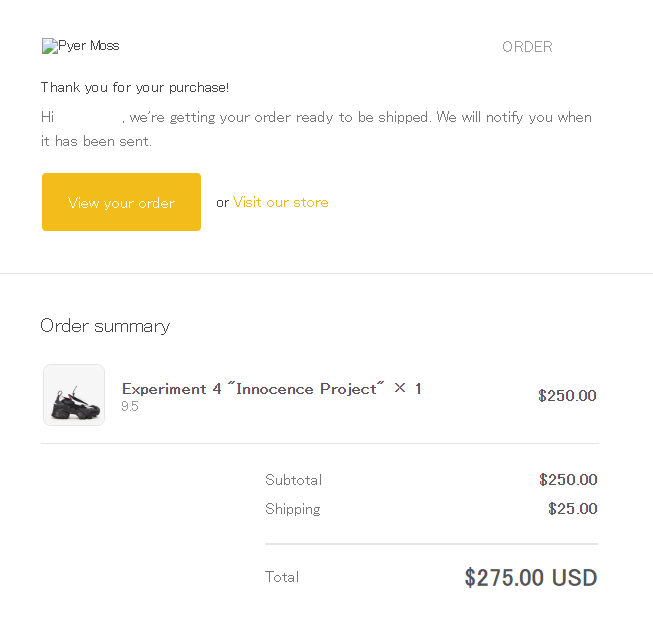
Task: Click the sneaker product thumbnail
Action: (74, 395)
